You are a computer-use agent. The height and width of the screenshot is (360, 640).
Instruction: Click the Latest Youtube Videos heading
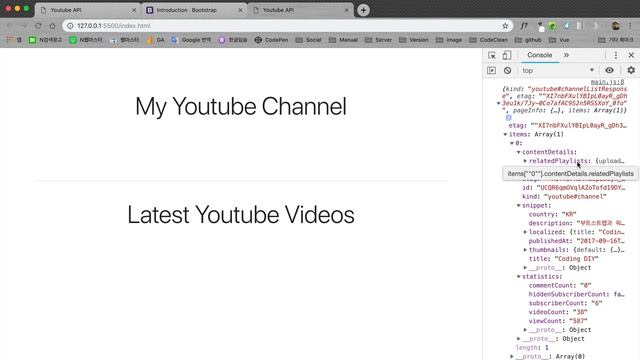tap(241, 215)
